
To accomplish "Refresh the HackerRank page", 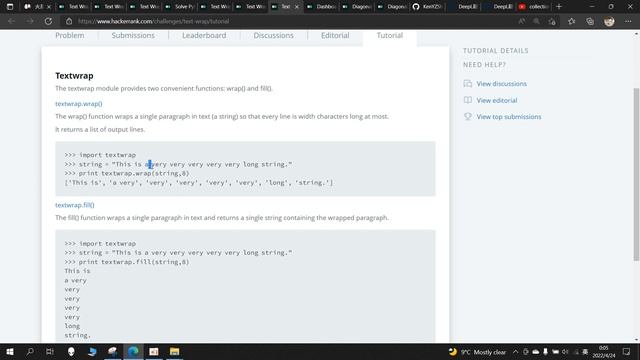I will coord(48,21).
